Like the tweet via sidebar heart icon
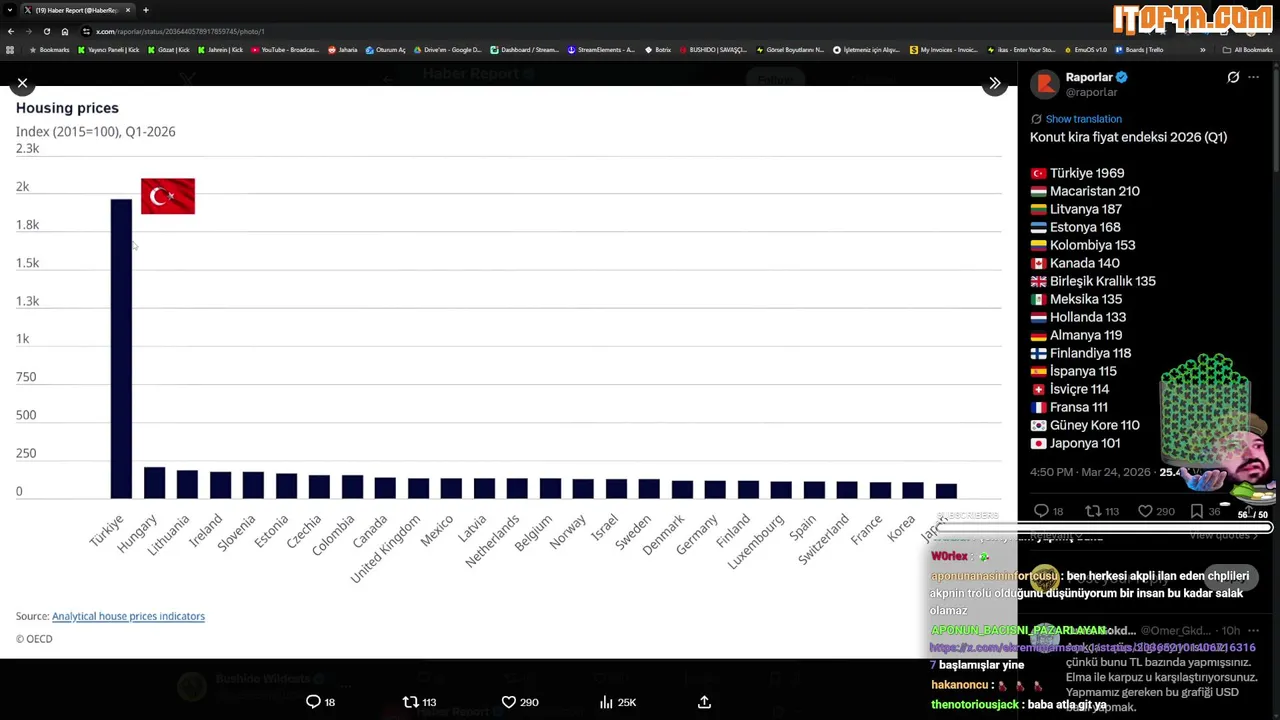 point(1145,511)
